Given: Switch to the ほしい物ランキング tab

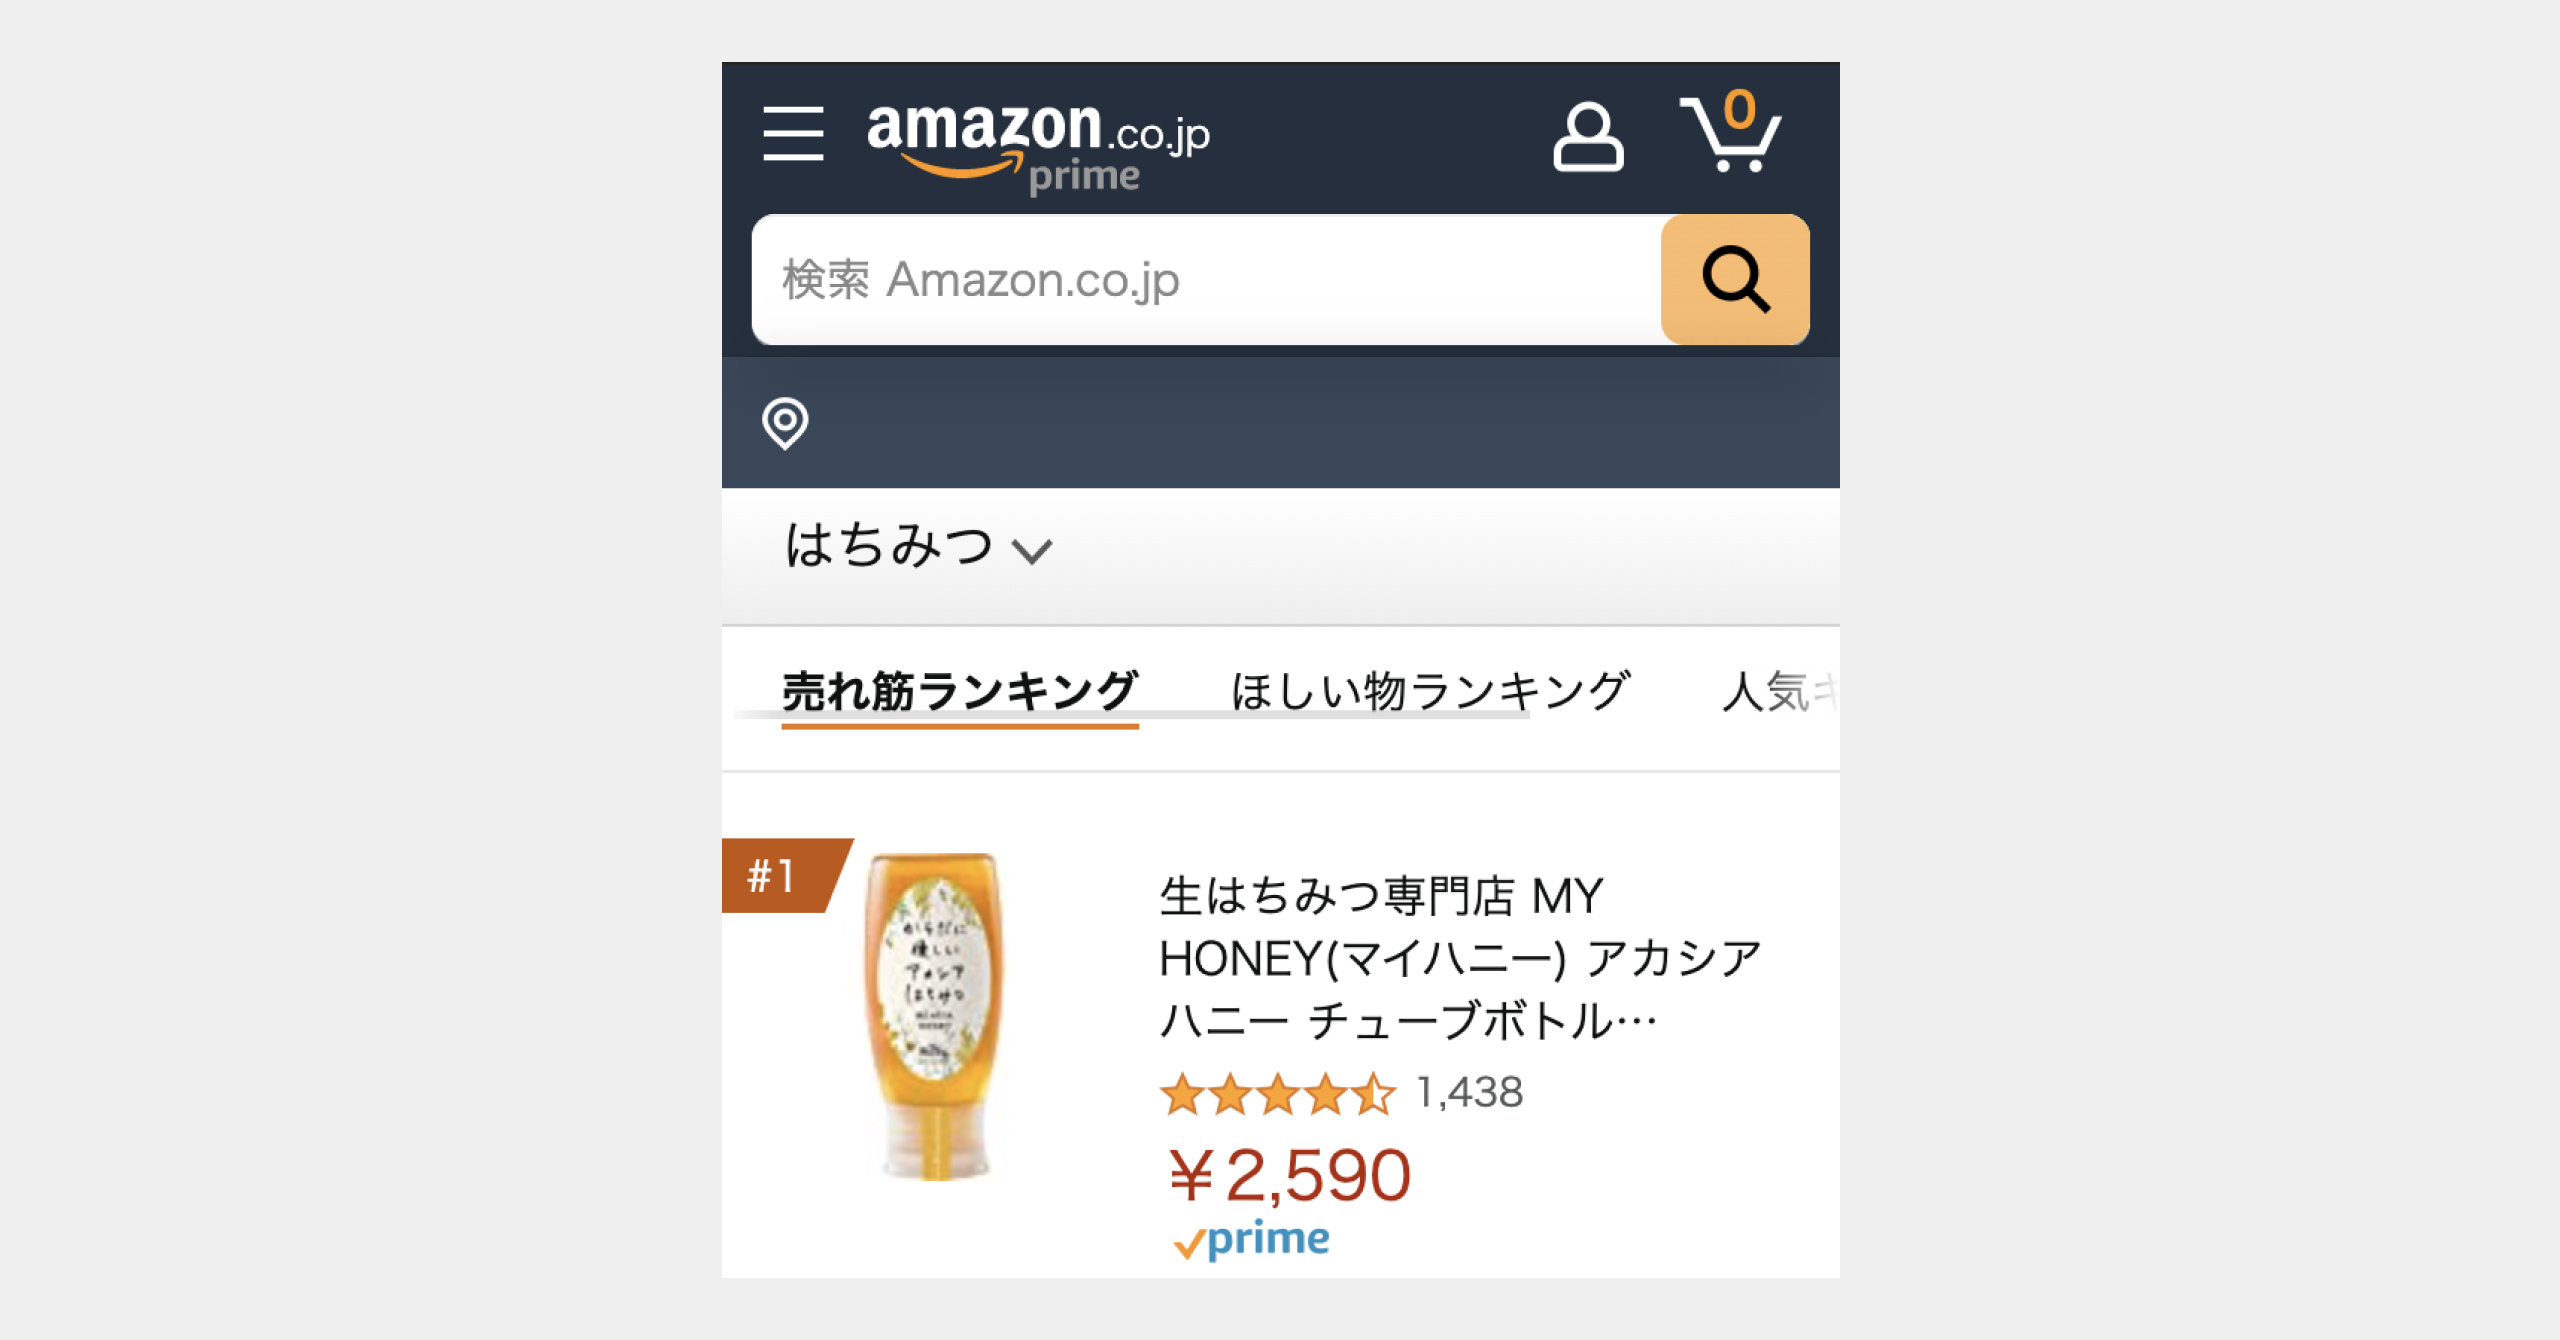Looking at the screenshot, I should click(1429, 690).
